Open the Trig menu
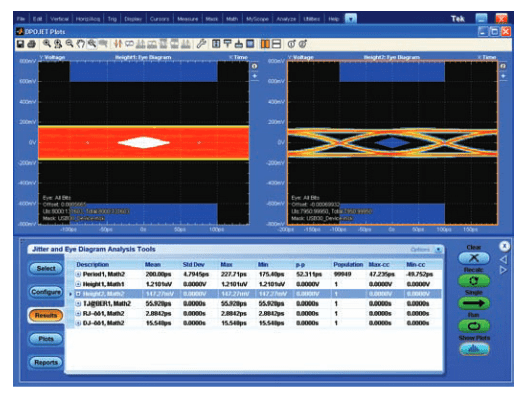528x396 pixels. (x=112, y=19)
